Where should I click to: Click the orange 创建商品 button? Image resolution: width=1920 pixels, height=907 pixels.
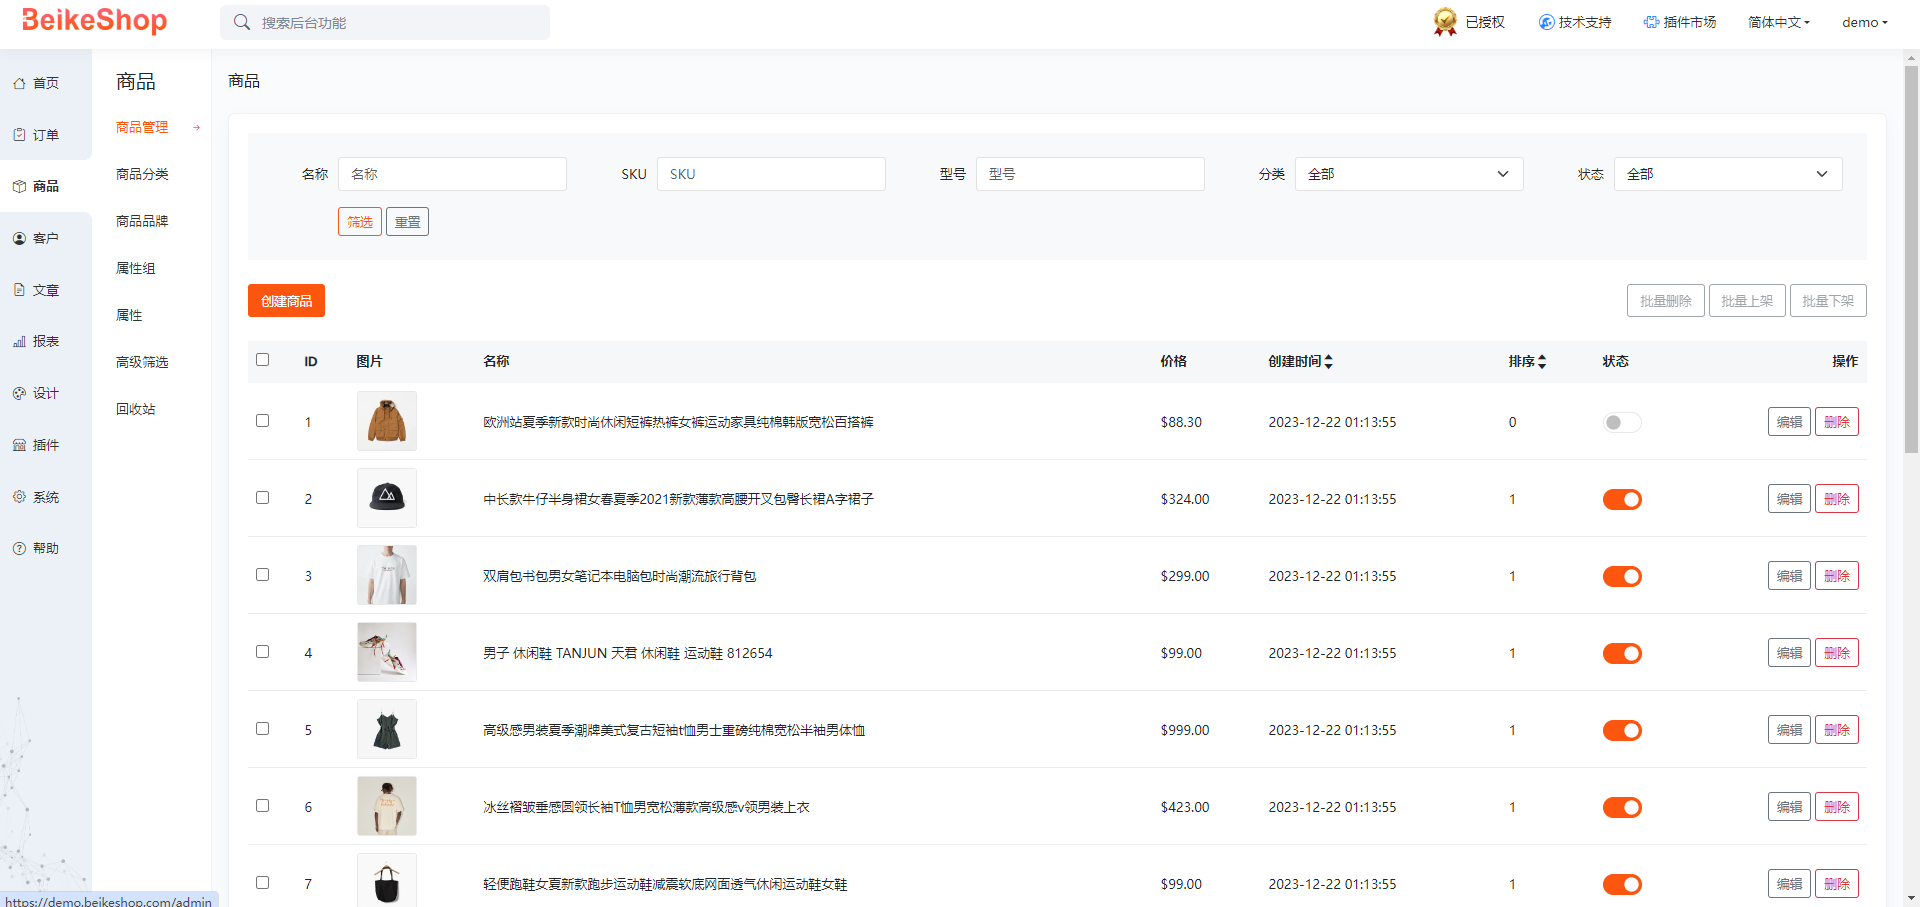point(286,301)
